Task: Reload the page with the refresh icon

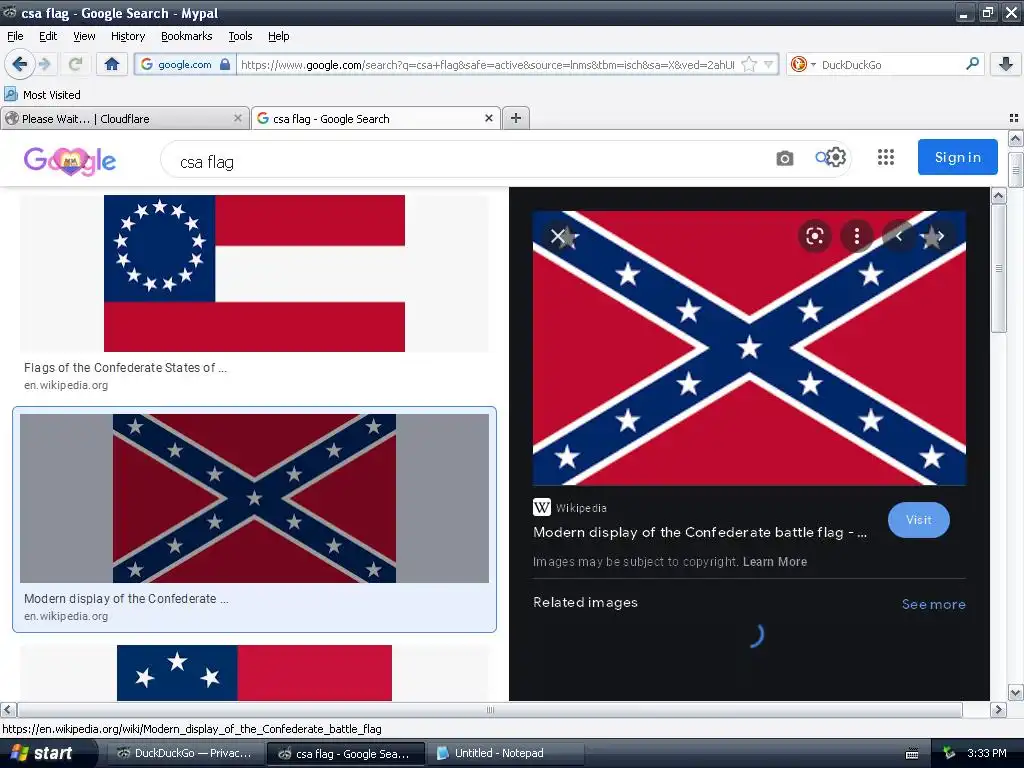Action: (x=75, y=64)
